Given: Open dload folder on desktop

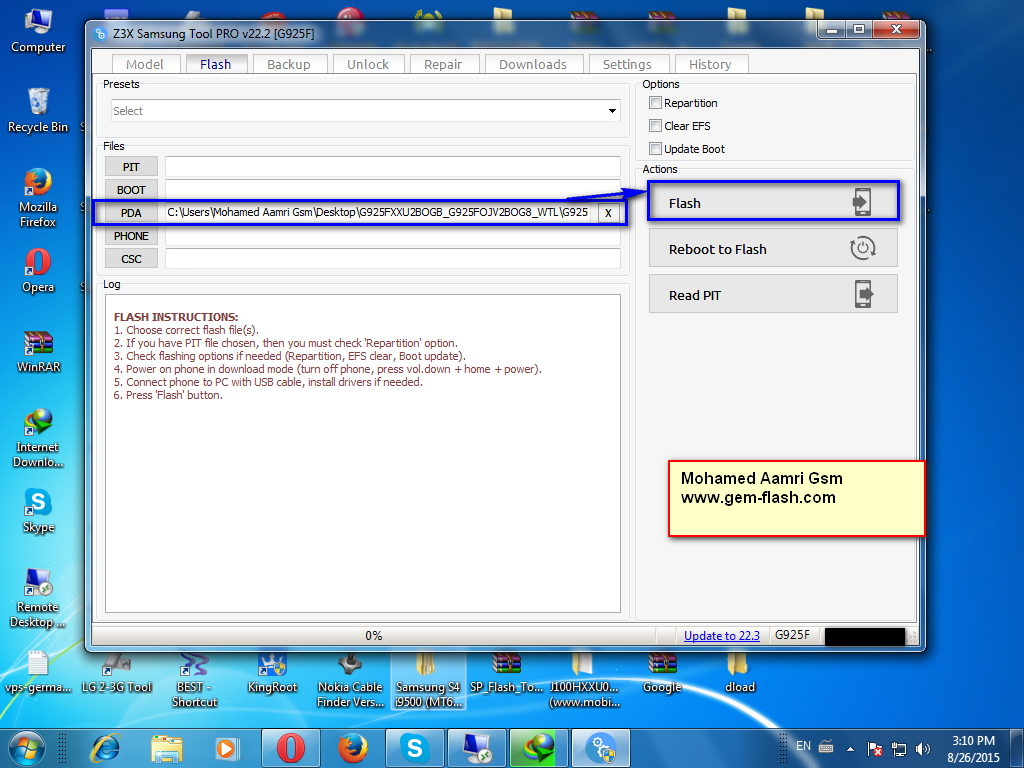Looking at the screenshot, I should (740, 673).
